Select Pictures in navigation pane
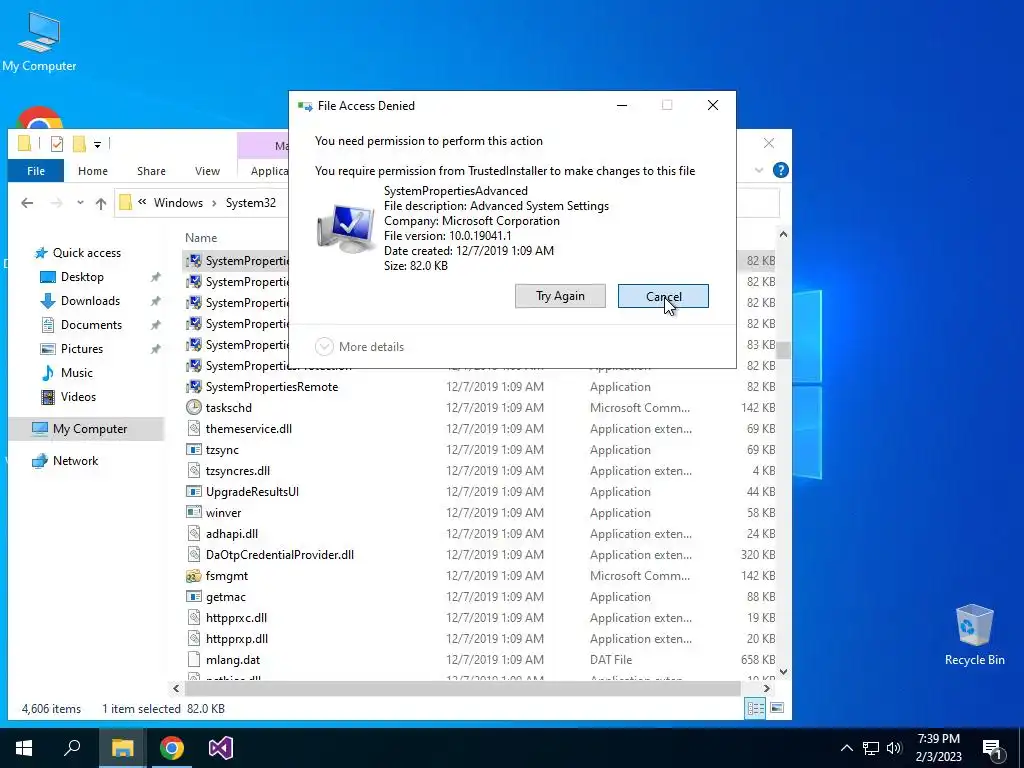 pos(82,349)
